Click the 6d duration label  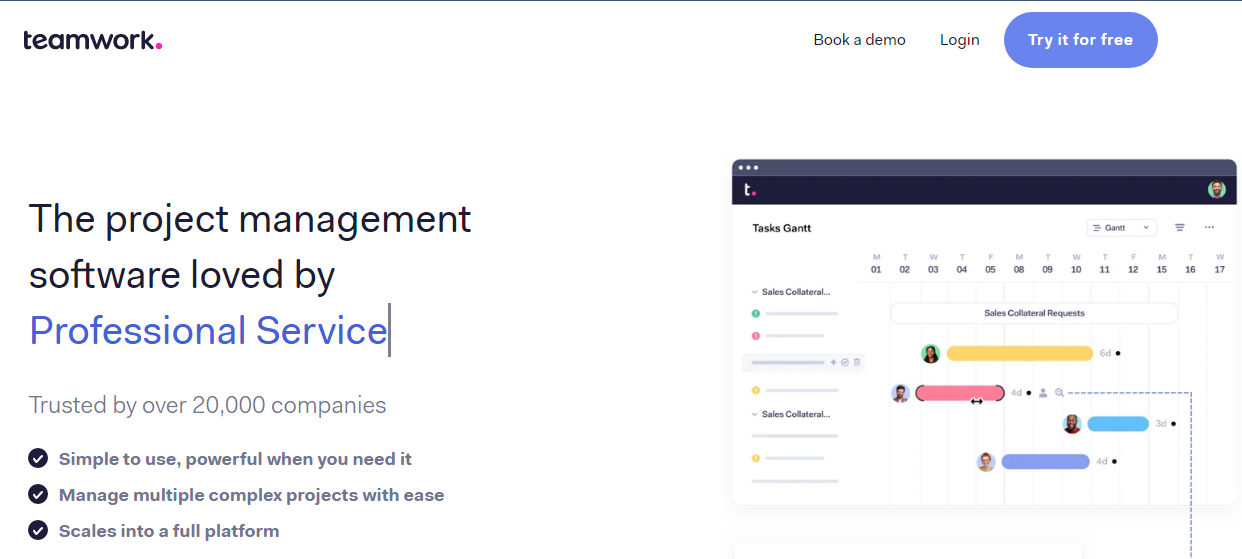pyautogui.click(x=1105, y=353)
